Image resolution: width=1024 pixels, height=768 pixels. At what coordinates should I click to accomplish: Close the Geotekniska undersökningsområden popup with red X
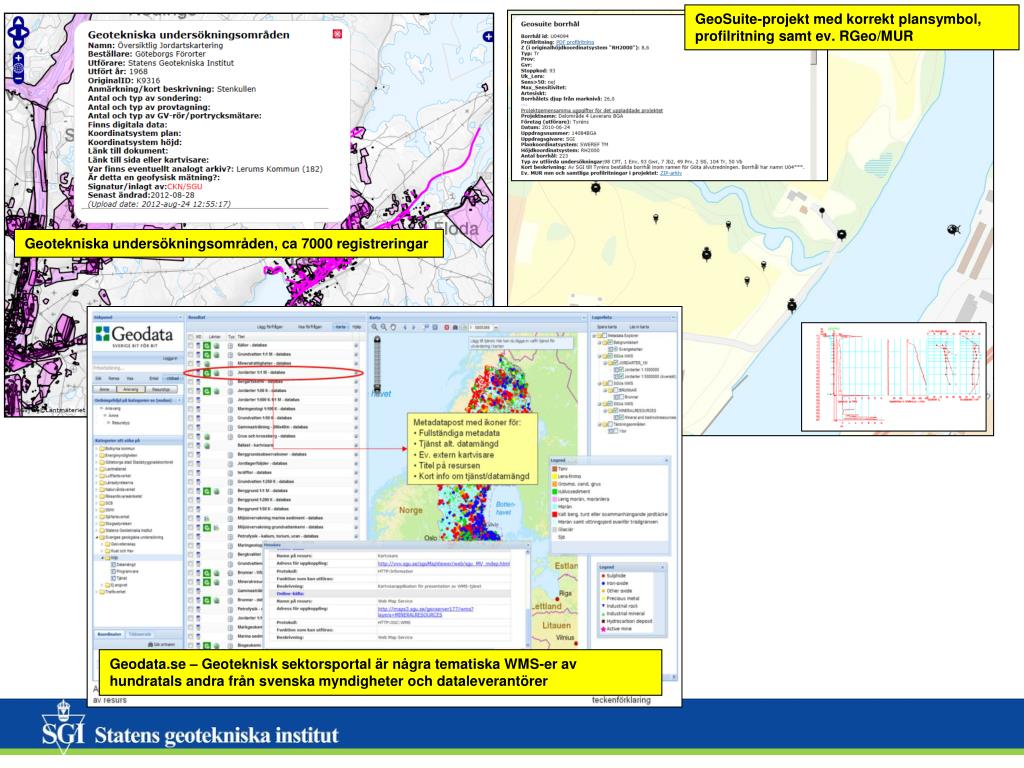pos(337,34)
